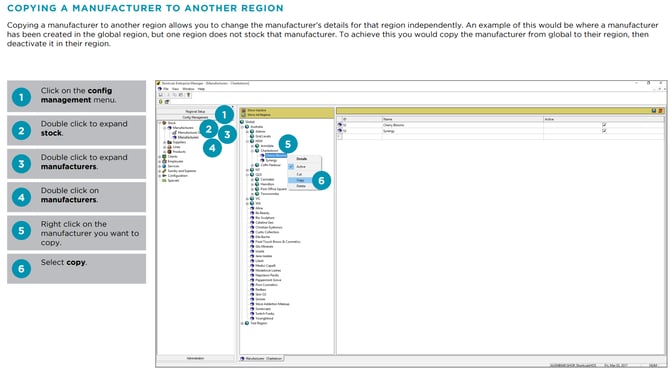670x371 pixels.
Task: Click the red delete icon in the grid header
Action: tap(661, 111)
